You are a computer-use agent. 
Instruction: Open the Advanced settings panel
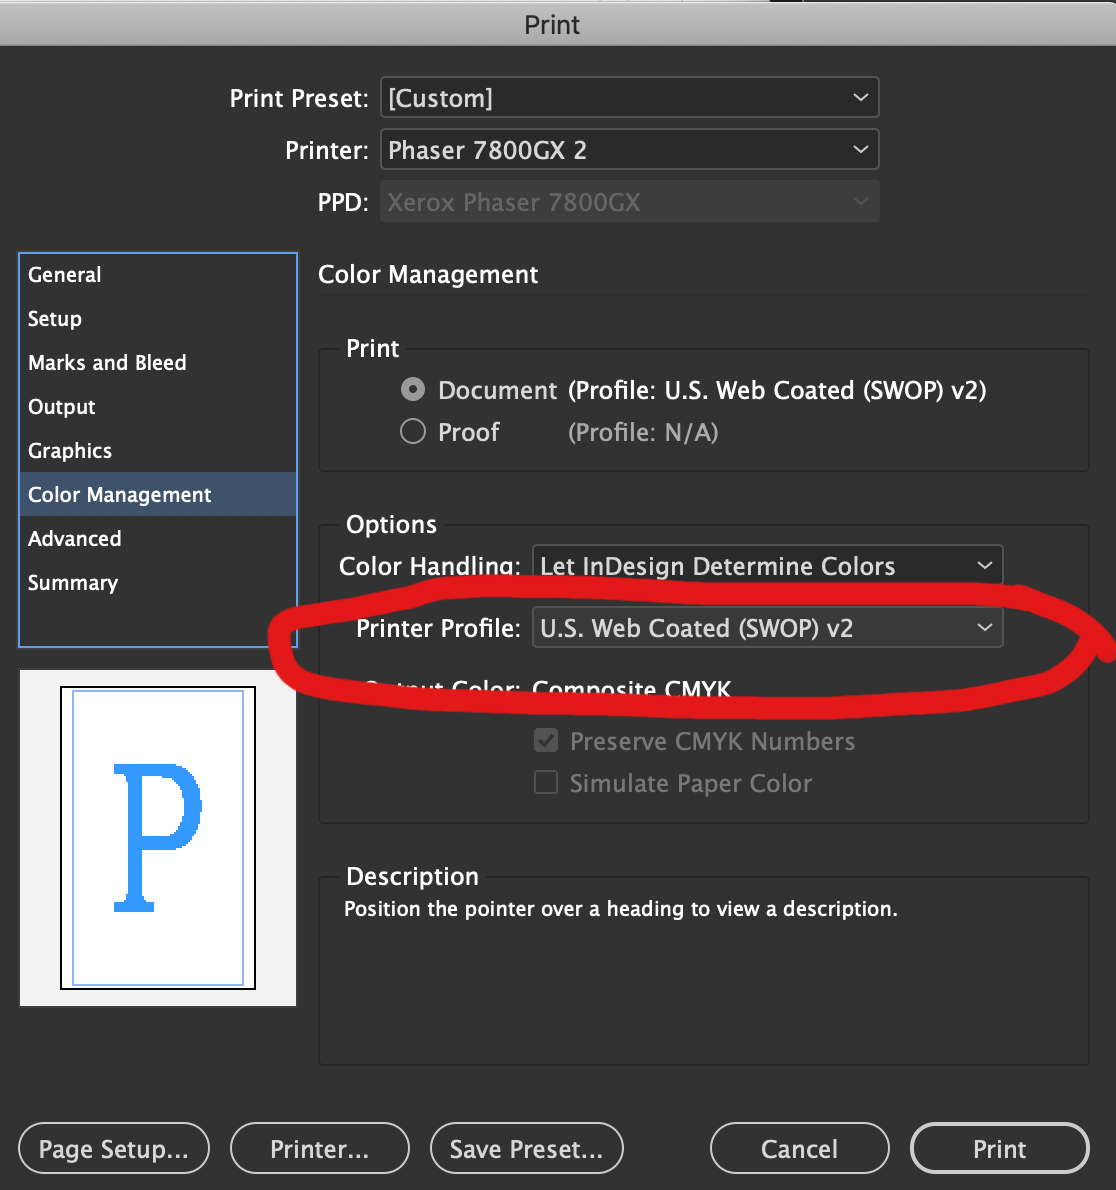point(75,538)
